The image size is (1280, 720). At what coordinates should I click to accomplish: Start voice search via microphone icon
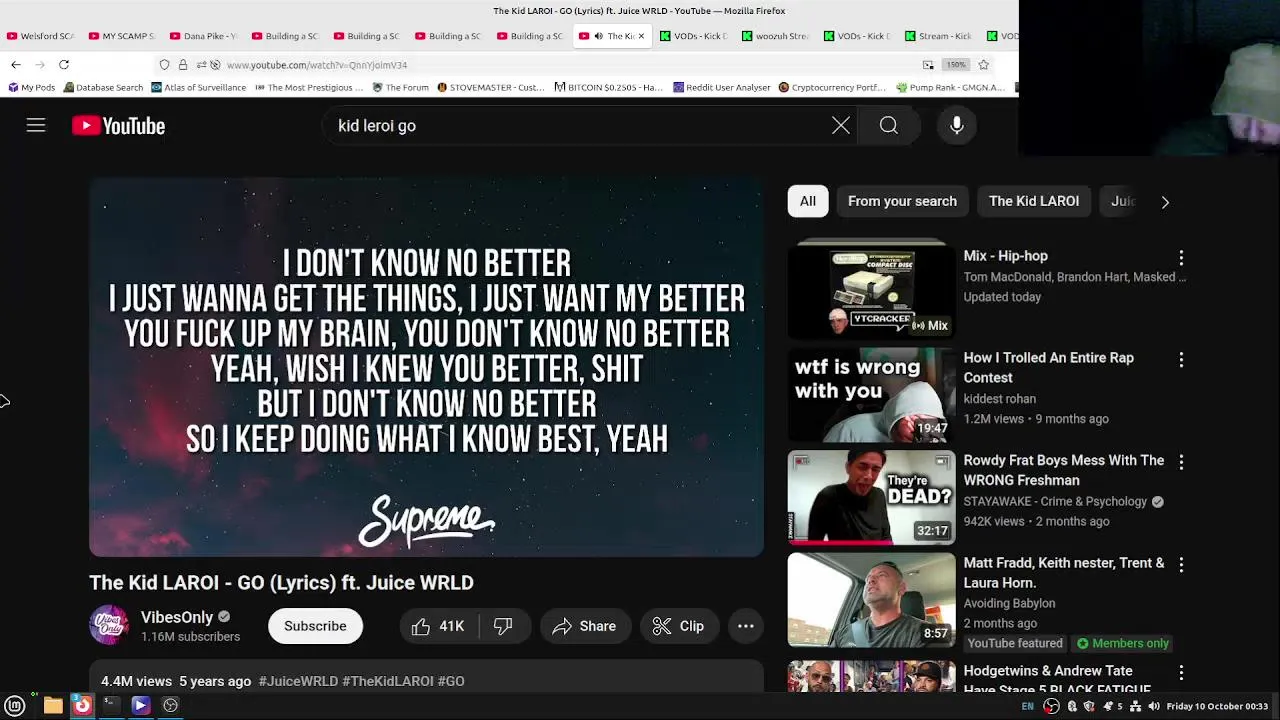pyautogui.click(x=957, y=126)
